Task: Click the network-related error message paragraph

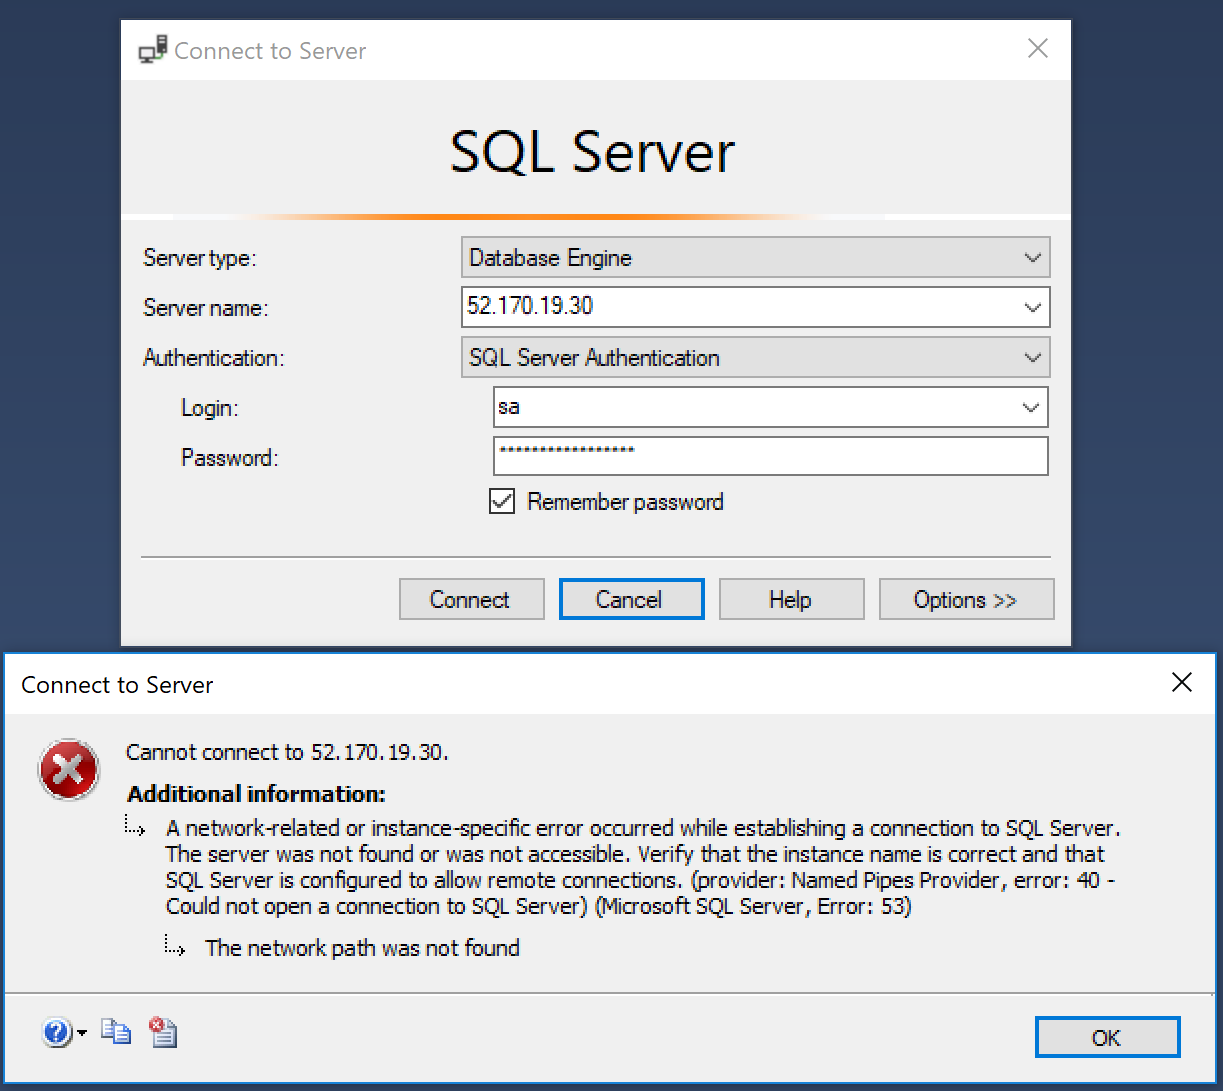Action: (x=641, y=867)
